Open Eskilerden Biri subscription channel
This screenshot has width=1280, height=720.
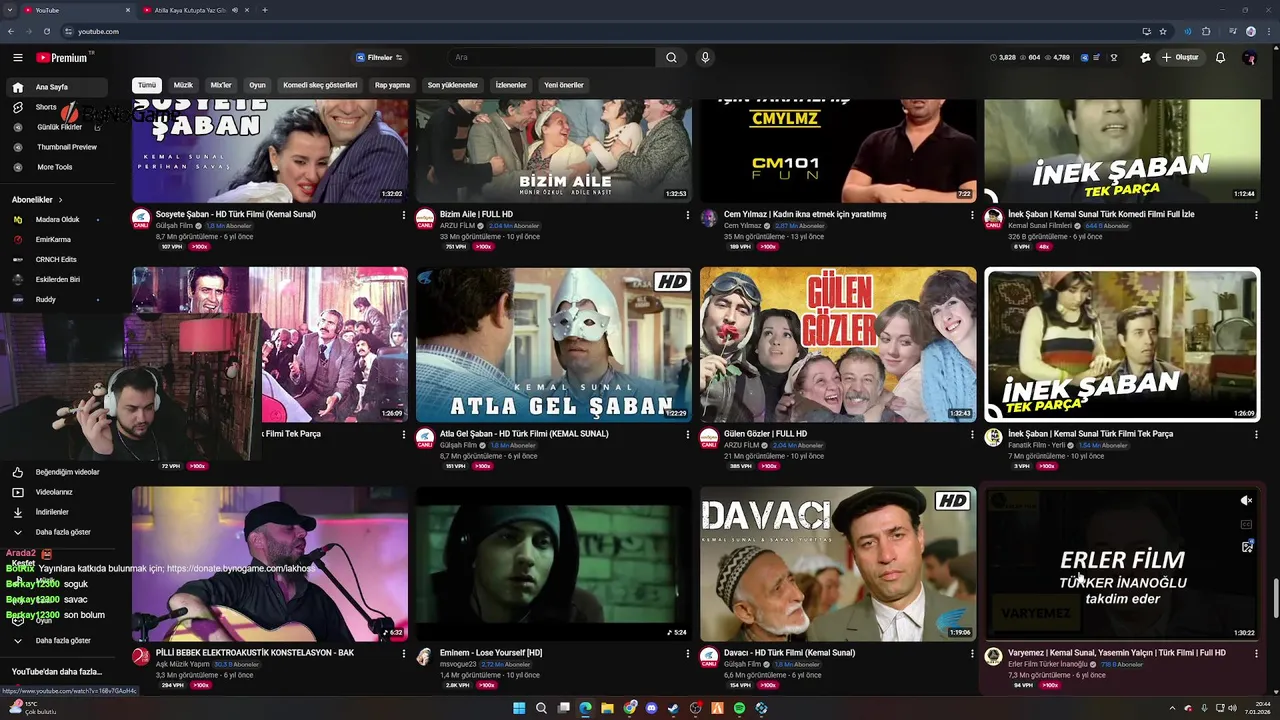point(58,280)
